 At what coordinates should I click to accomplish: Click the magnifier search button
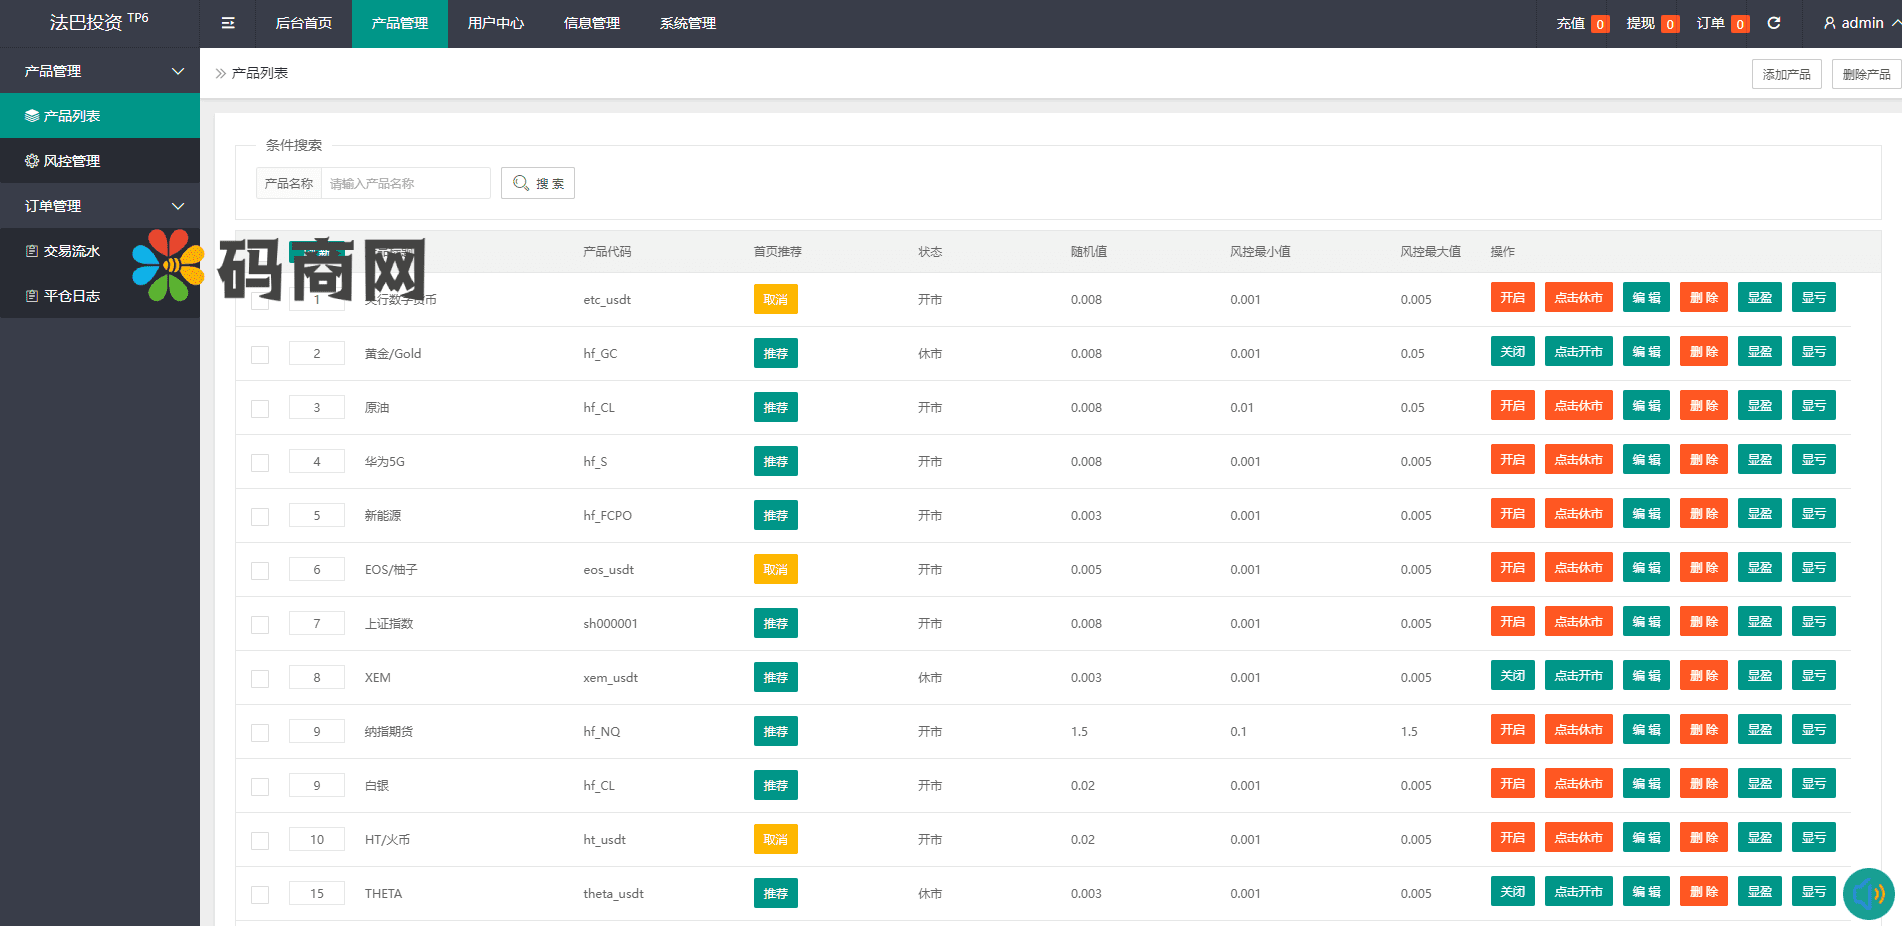tap(538, 183)
